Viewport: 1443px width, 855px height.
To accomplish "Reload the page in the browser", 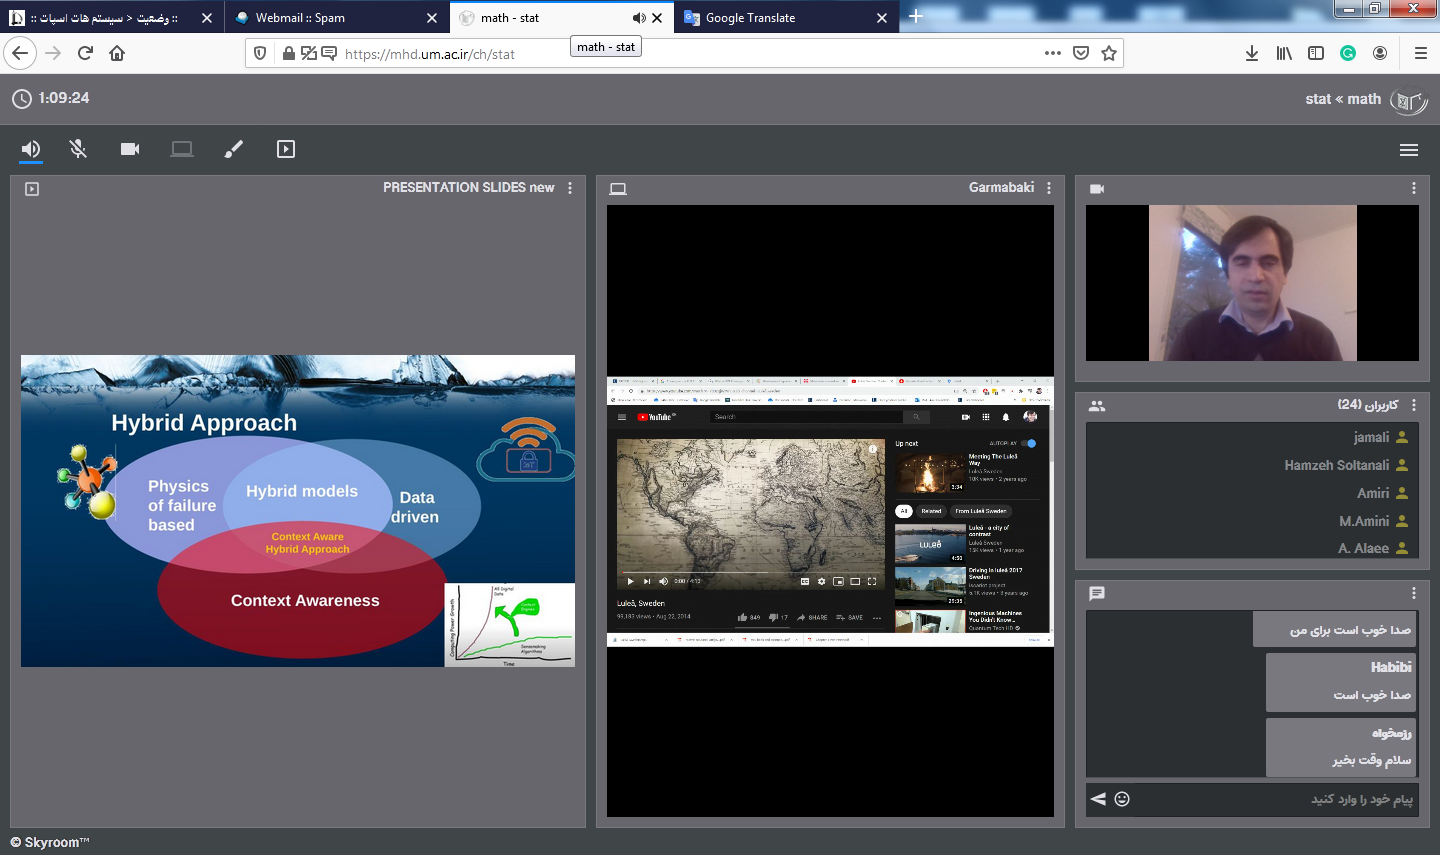I will (85, 53).
